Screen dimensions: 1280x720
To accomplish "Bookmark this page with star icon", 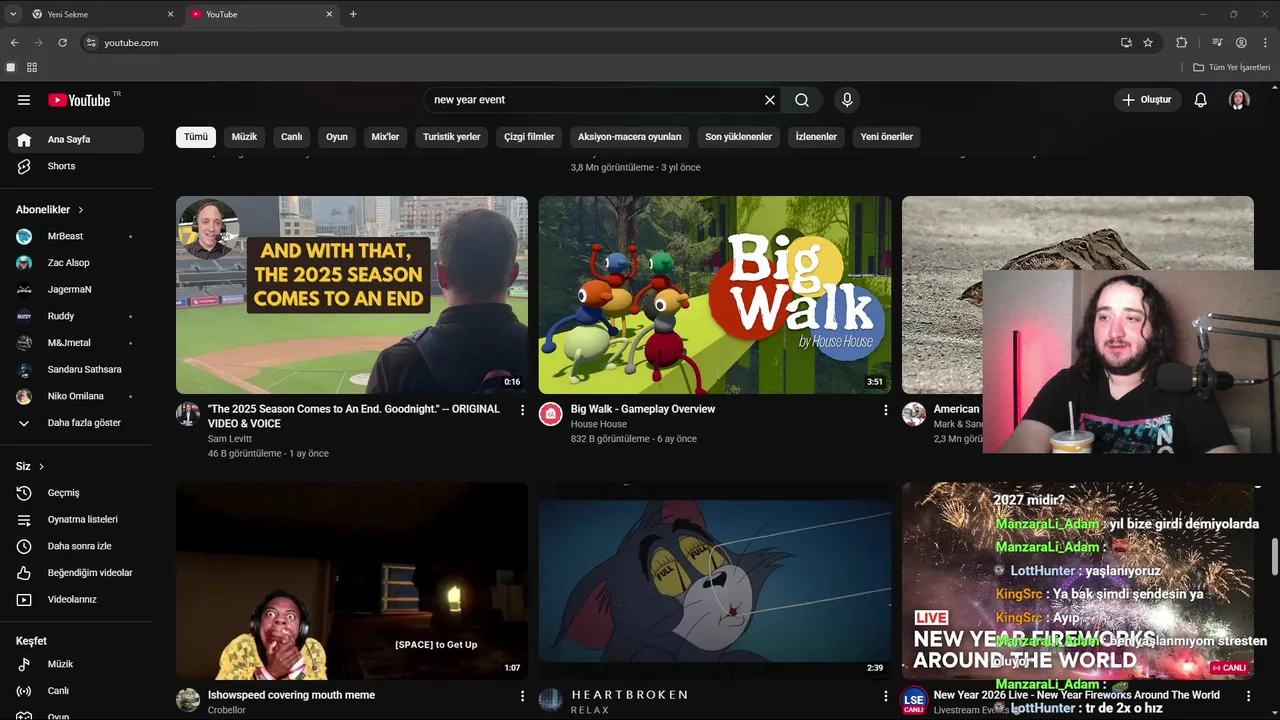I will pyautogui.click(x=1148, y=43).
